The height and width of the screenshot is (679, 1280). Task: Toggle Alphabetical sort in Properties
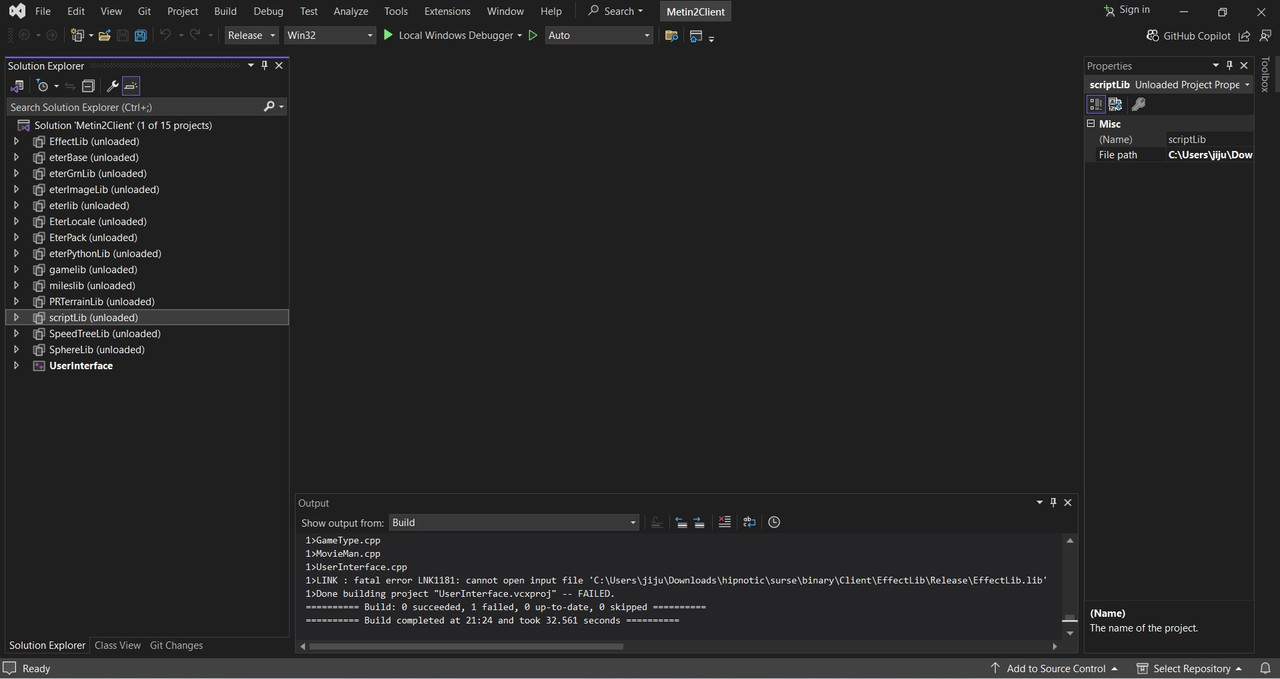tap(1115, 104)
